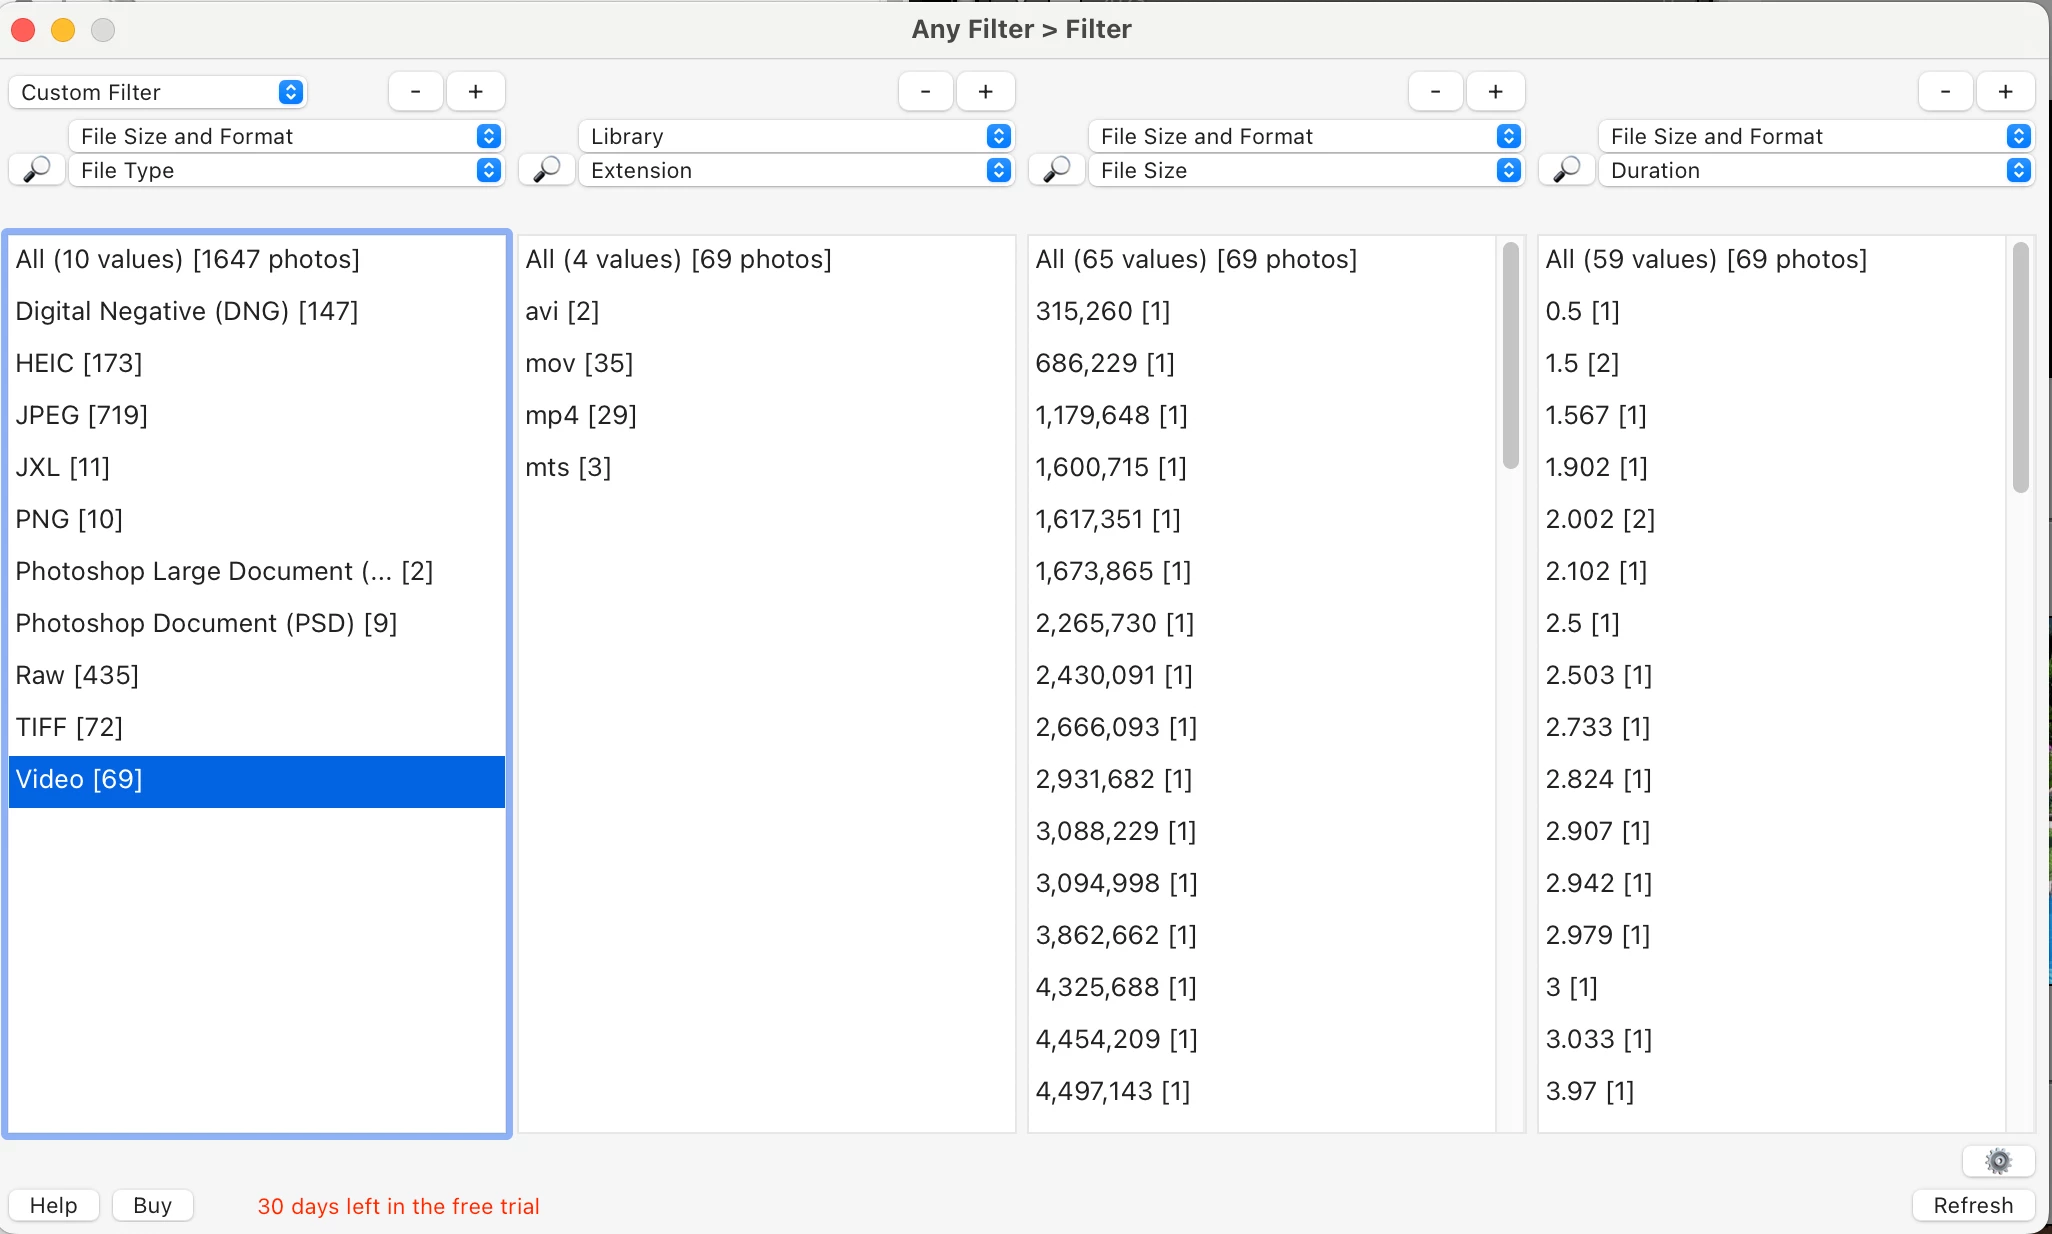Screen dimensions: 2052x1234
Task: Select the TIFF [72] file type
Action: pyautogui.click(x=257, y=728)
